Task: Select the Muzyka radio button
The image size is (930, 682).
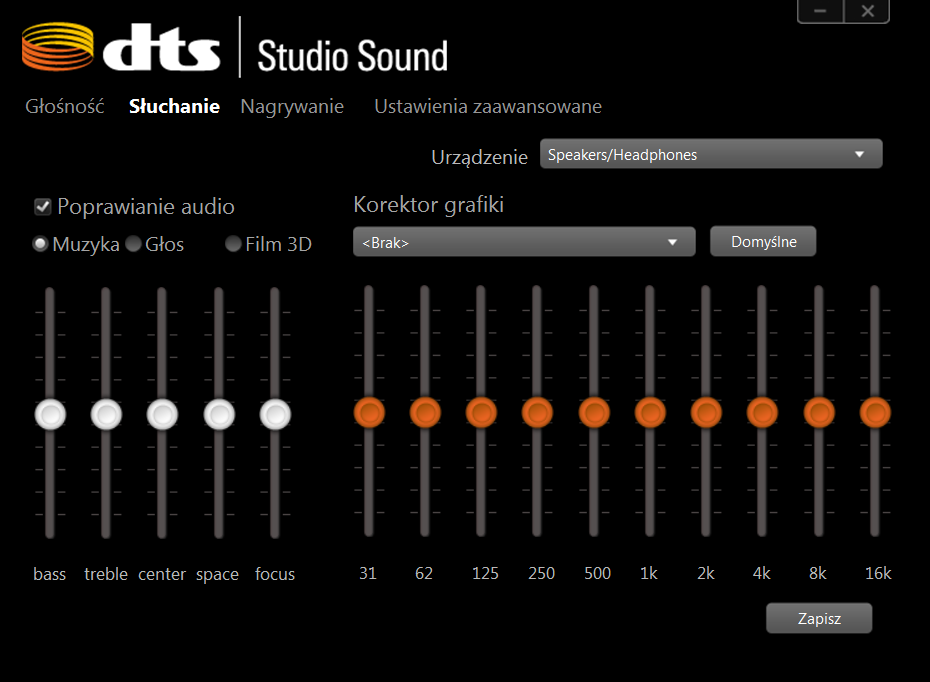Action: pyautogui.click(x=40, y=244)
